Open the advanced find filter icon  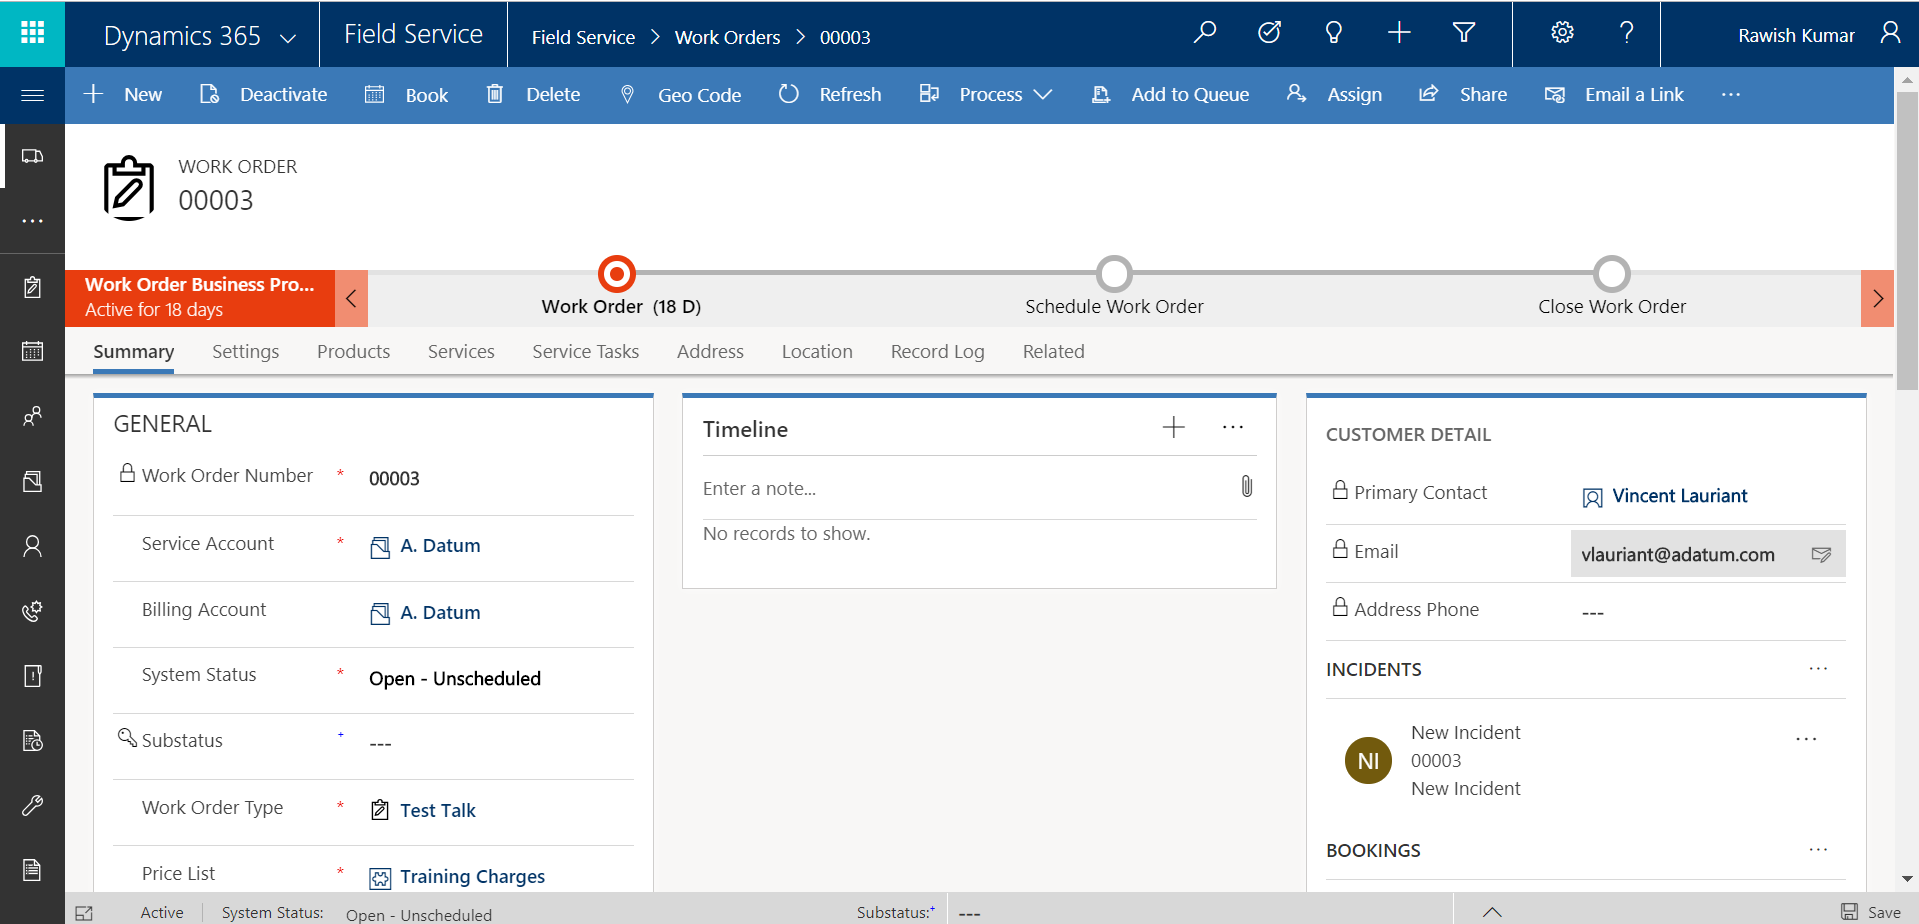[1463, 33]
